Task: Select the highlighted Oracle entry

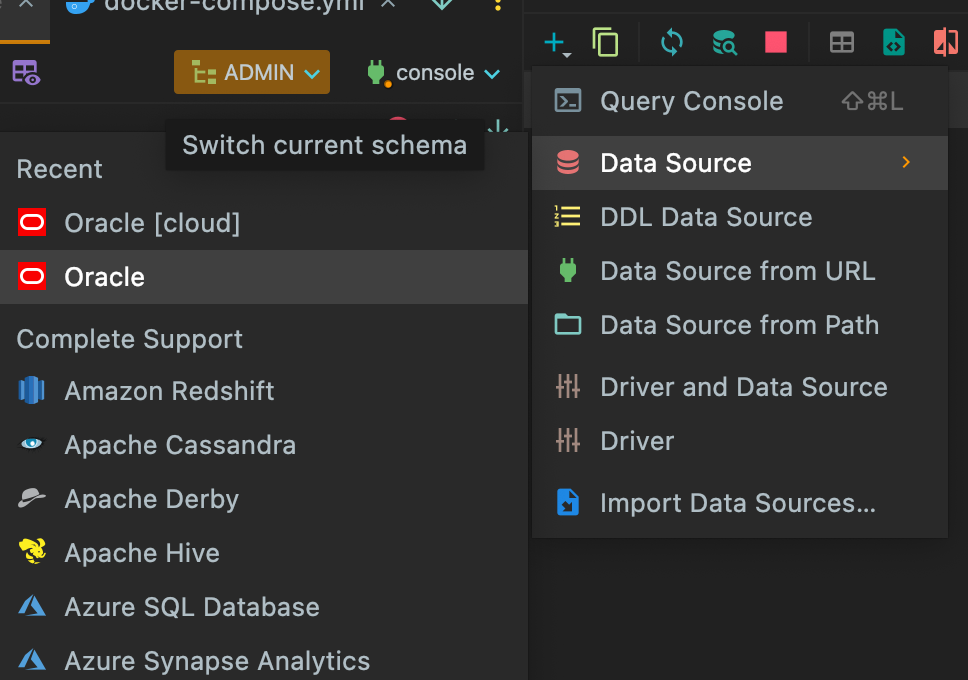Action: (264, 277)
